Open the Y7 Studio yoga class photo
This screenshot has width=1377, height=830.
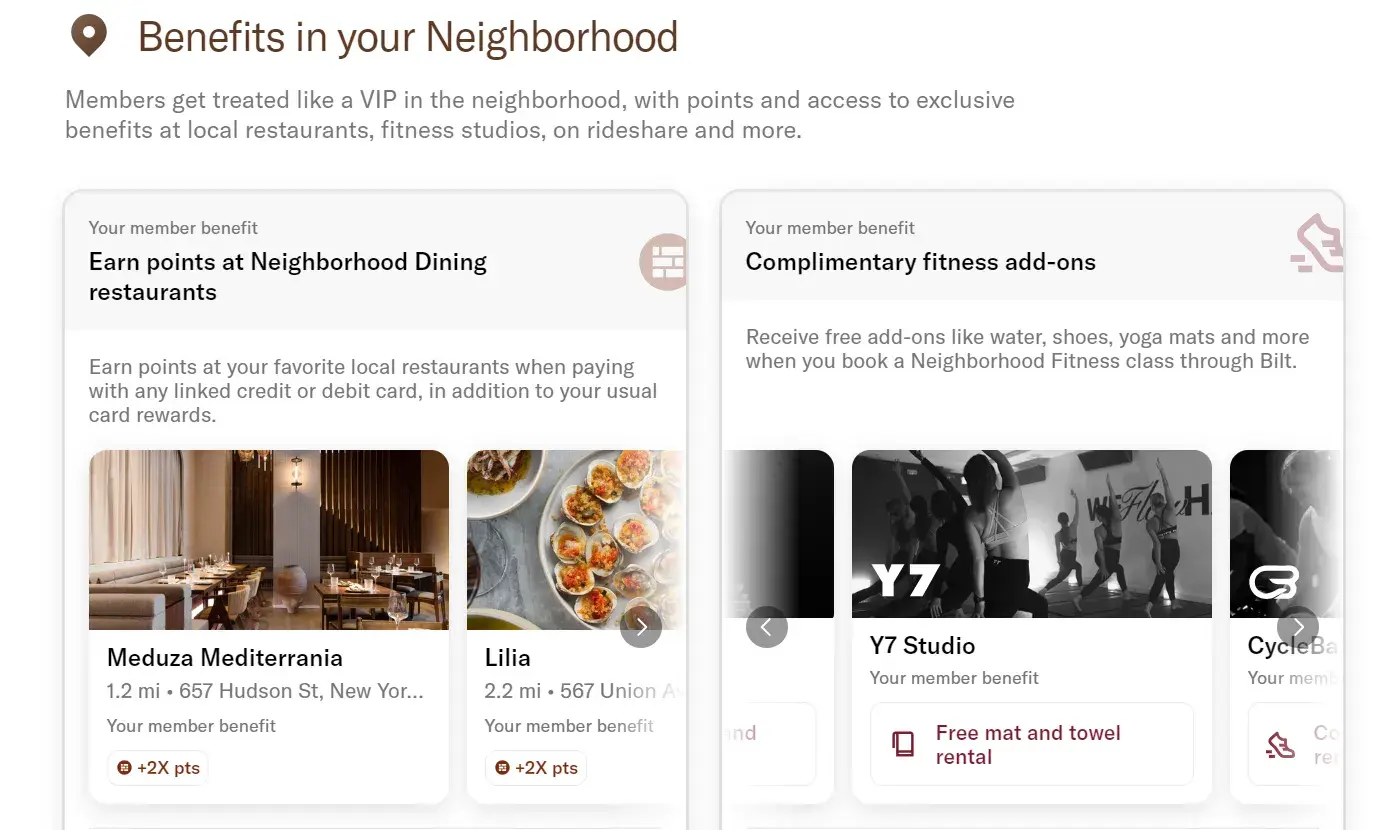coord(1032,534)
